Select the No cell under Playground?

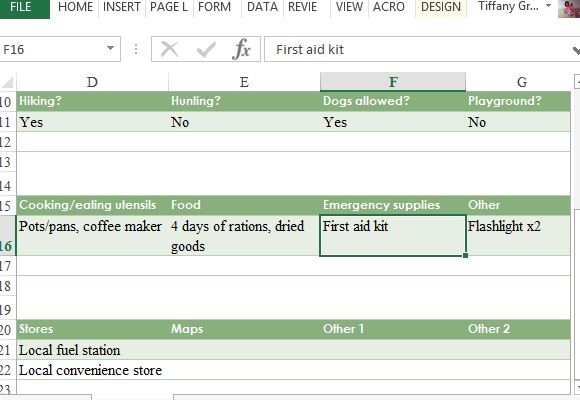pos(518,122)
